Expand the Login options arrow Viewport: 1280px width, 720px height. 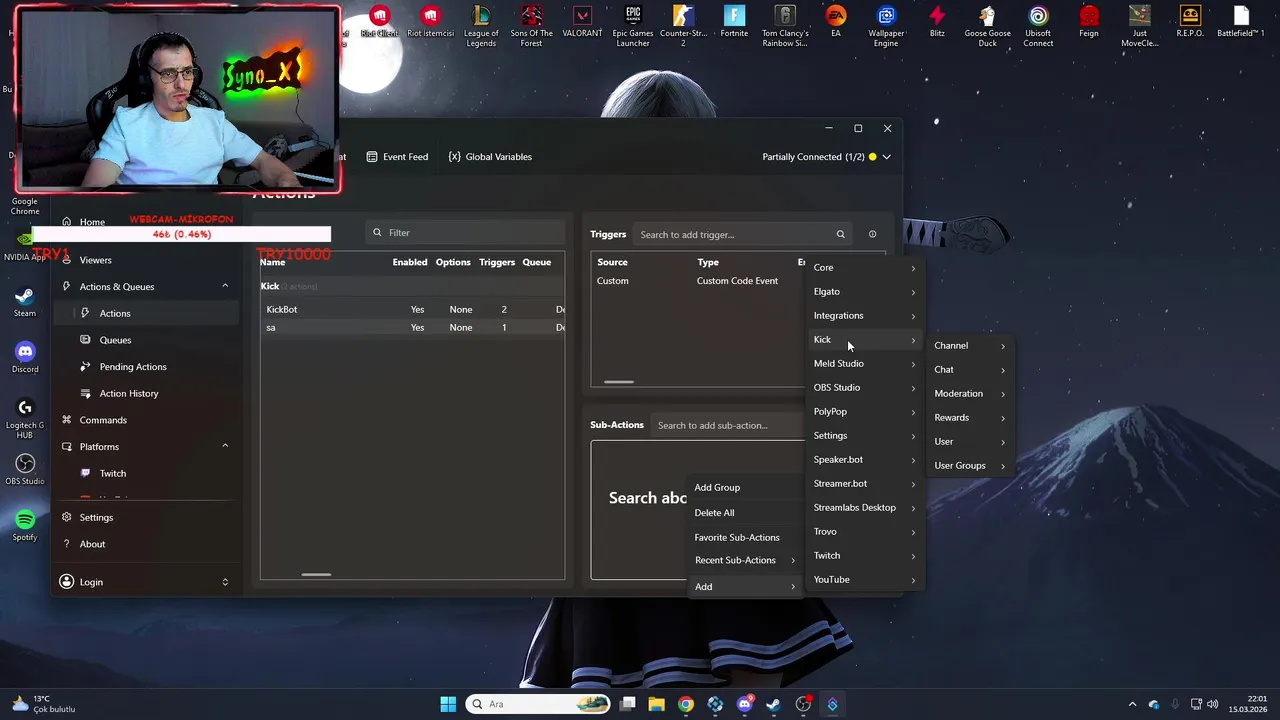(225, 582)
